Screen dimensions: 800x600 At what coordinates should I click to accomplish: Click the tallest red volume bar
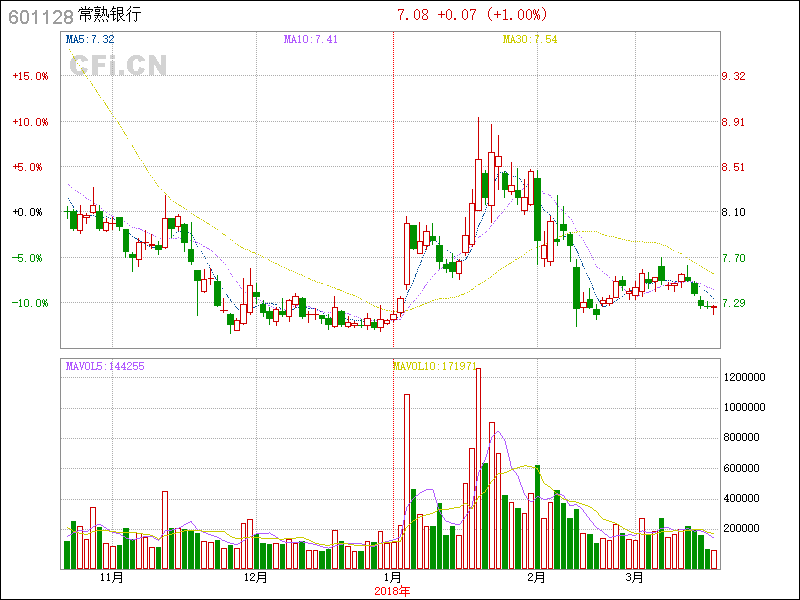(x=478, y=468)
